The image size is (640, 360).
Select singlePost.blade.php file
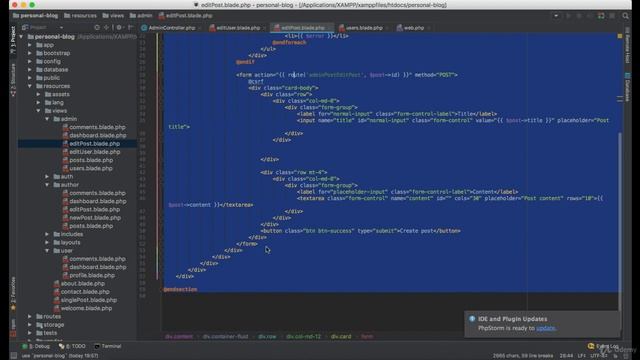coord(85,300)
